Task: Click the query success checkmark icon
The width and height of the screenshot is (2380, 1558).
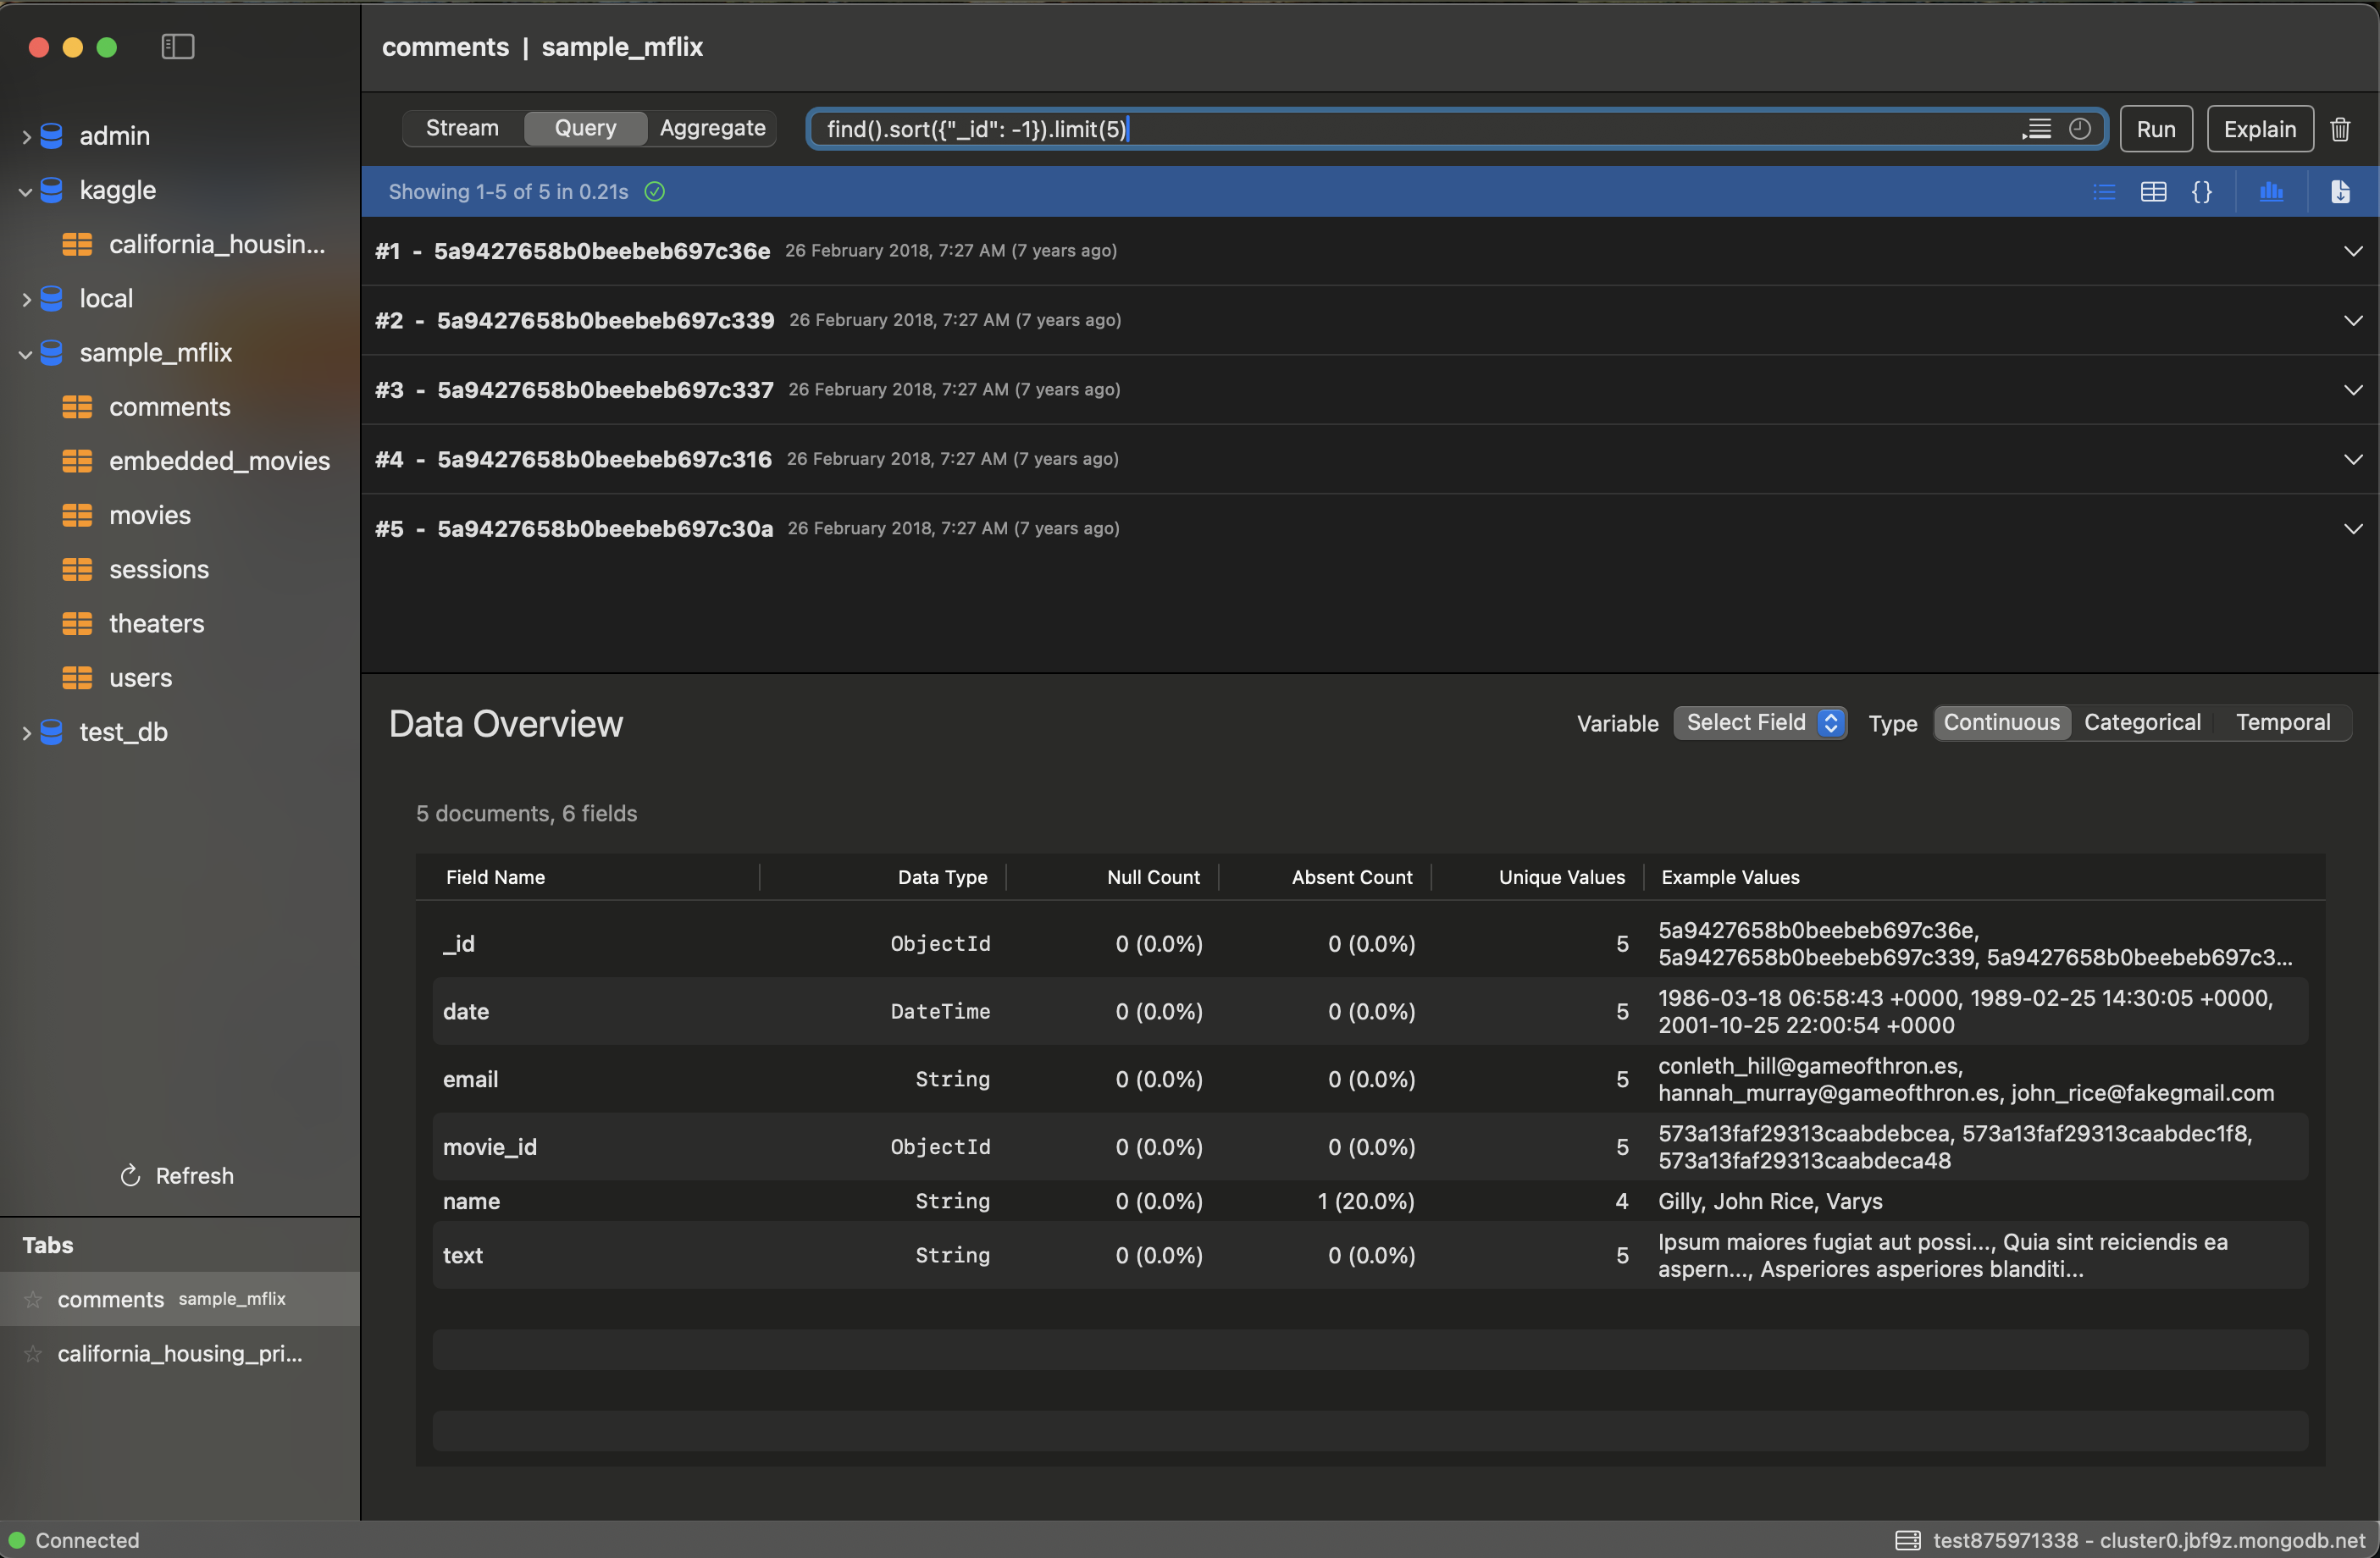Action: click(655, 192)
